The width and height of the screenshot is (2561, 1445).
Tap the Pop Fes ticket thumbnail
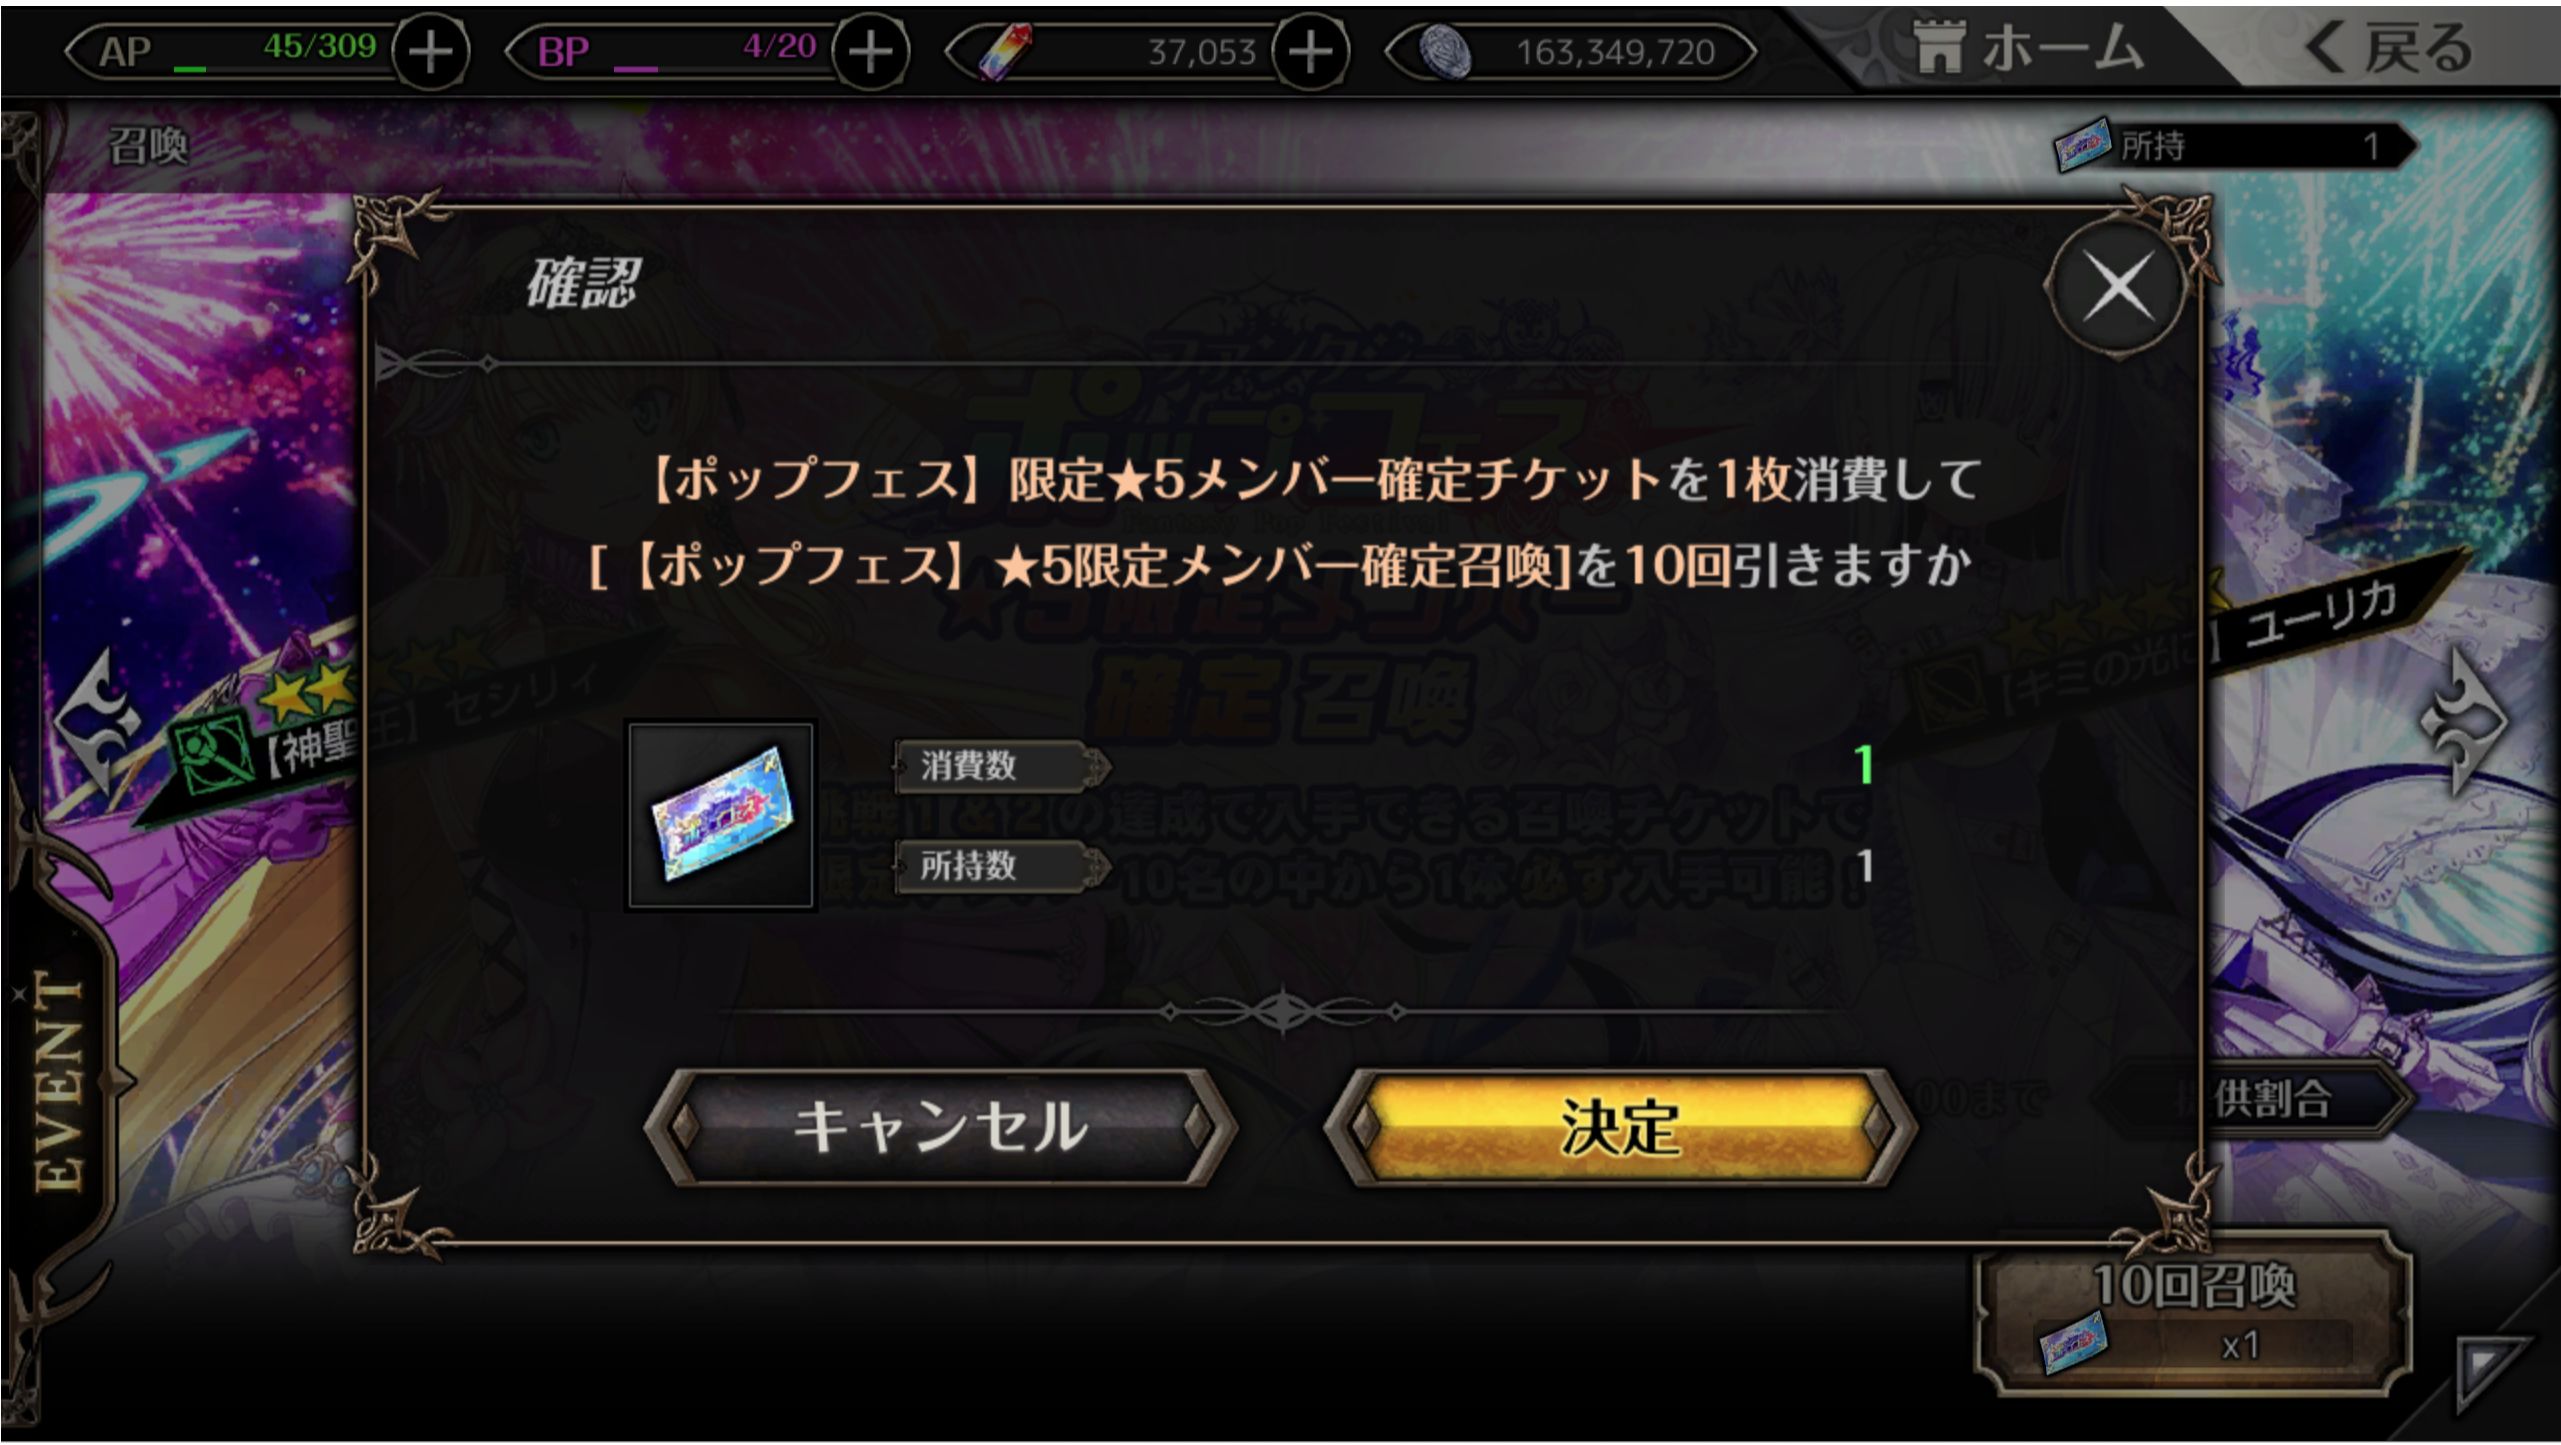[x=720, y=815]
